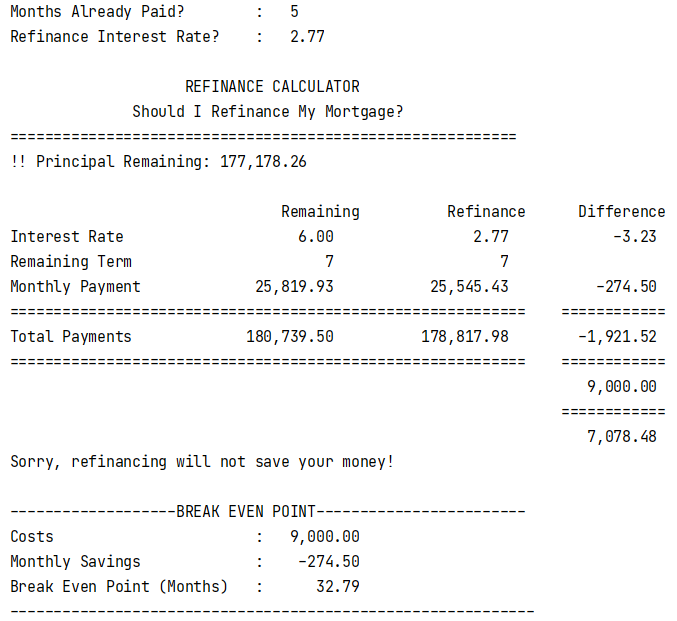The image size is (677, 621).
Task: Click the Principal Remaining amount 177,178.26
Action: coord(263,162)
